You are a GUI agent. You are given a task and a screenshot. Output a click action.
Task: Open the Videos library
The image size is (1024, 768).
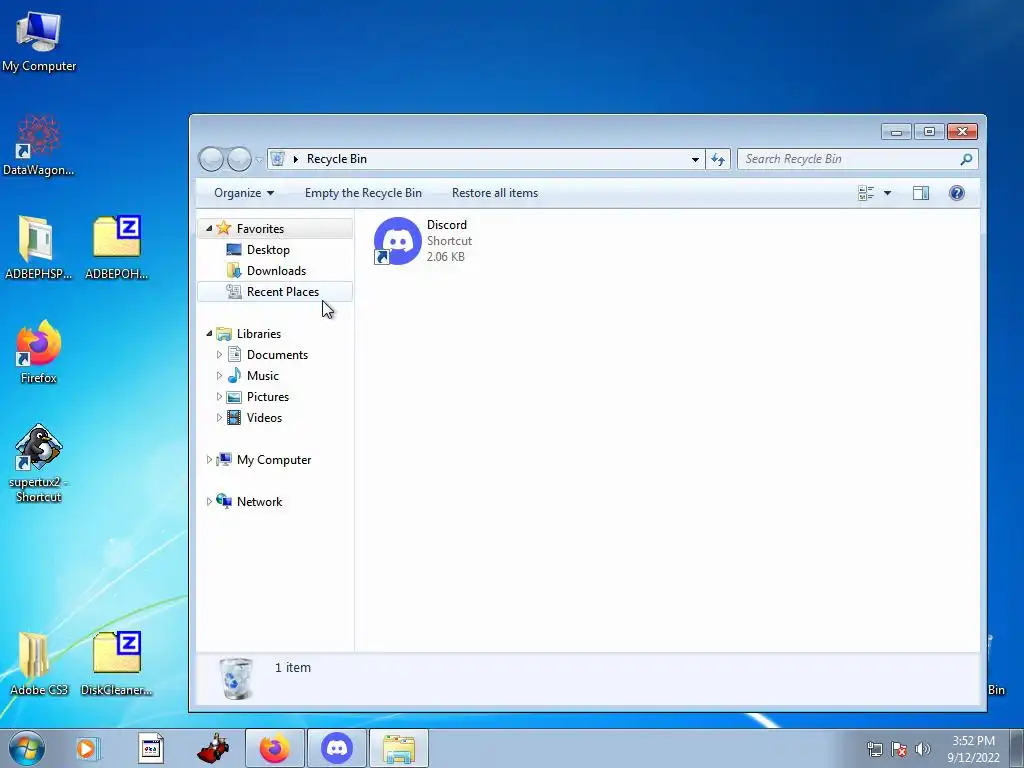click(264, 417)
